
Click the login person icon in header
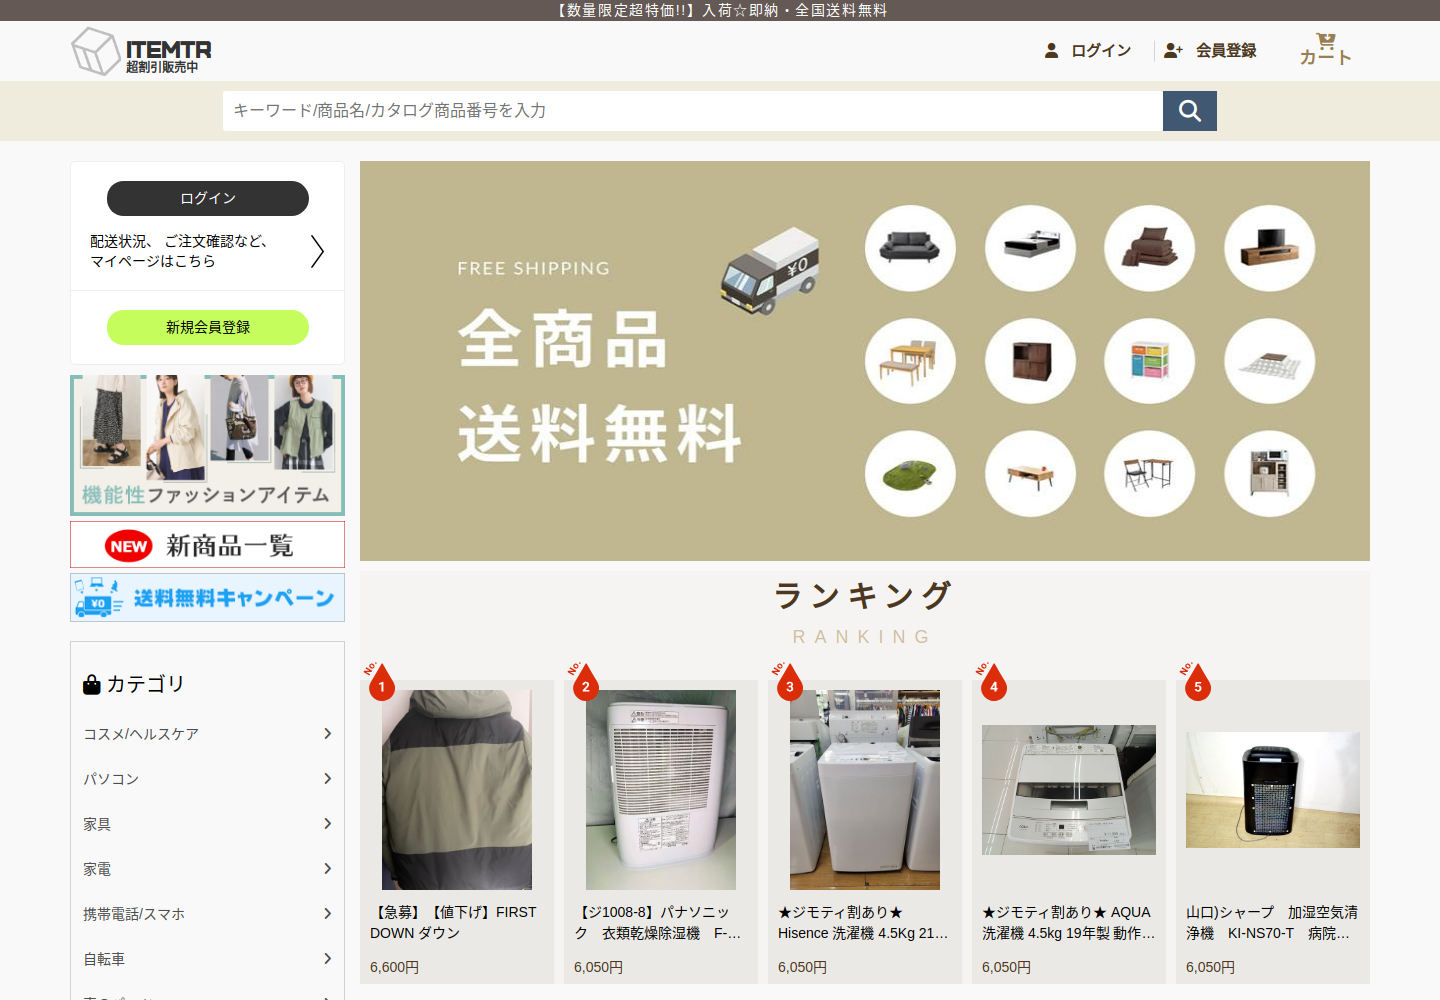pyautogui.click(x=1051, y=50)
